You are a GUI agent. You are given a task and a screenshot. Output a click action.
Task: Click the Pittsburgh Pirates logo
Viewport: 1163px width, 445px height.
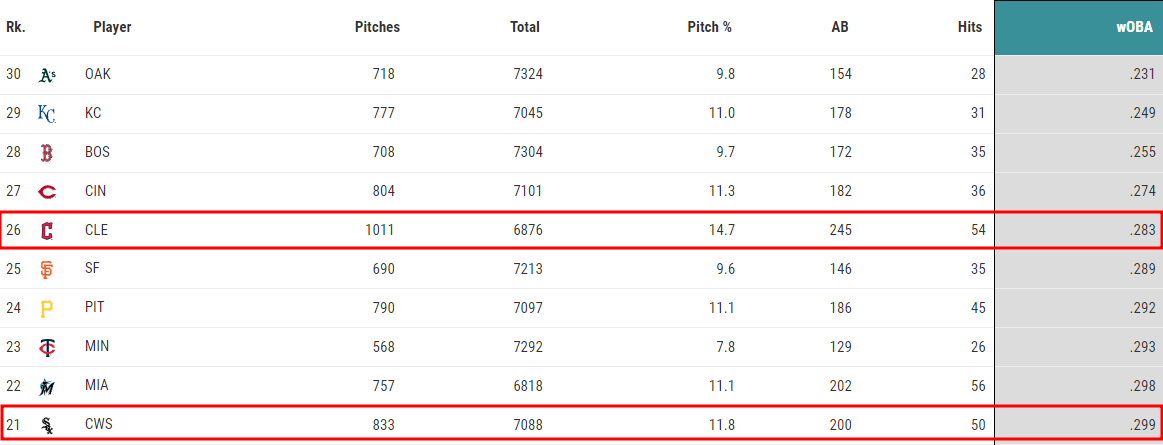point(47,309)
